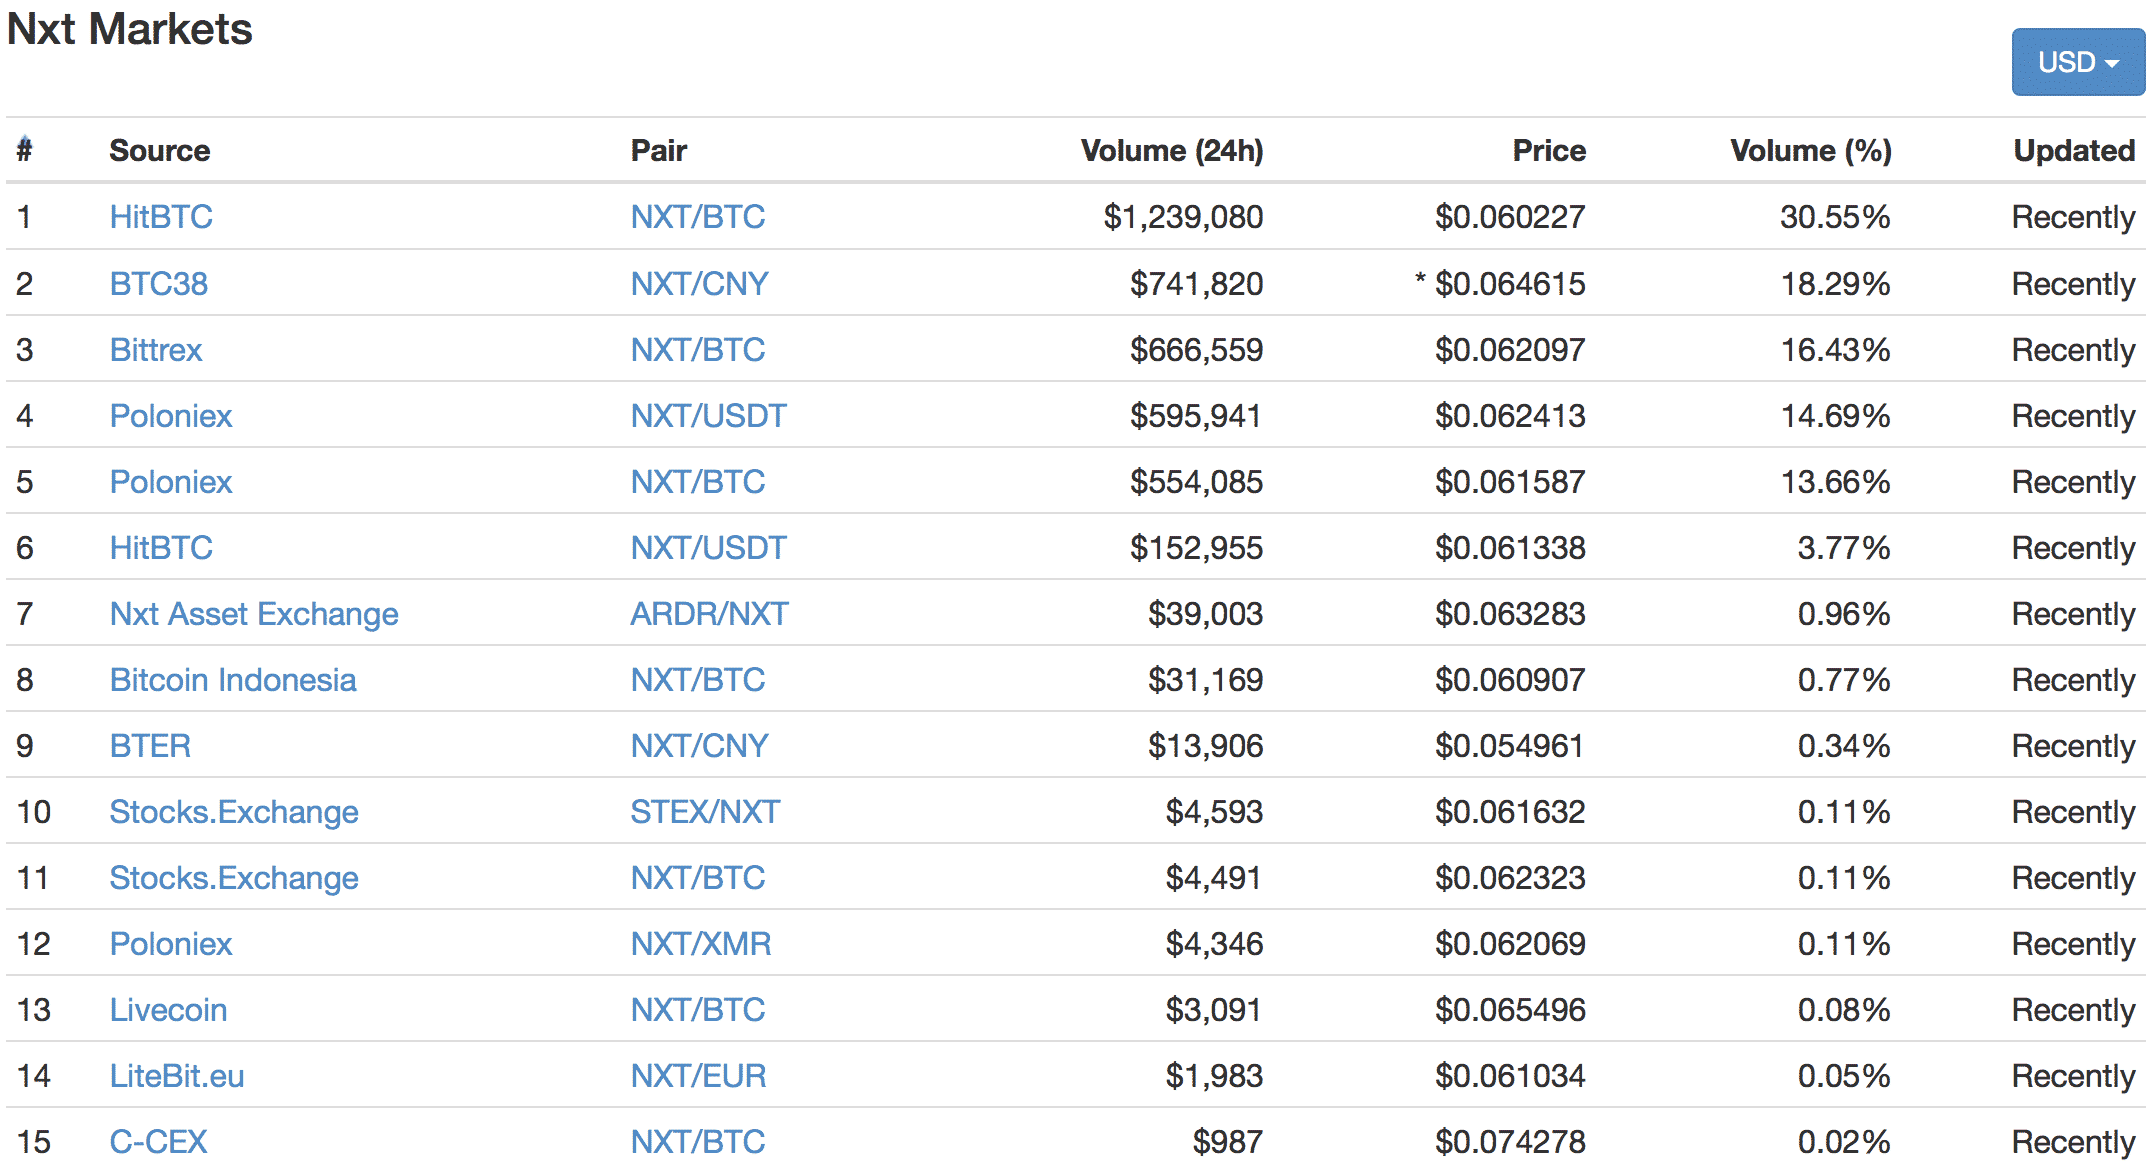Screen dimensions: 2150x1168
Task: Open HitBTC source link in row 1
Action: click(x=161, y=217)
